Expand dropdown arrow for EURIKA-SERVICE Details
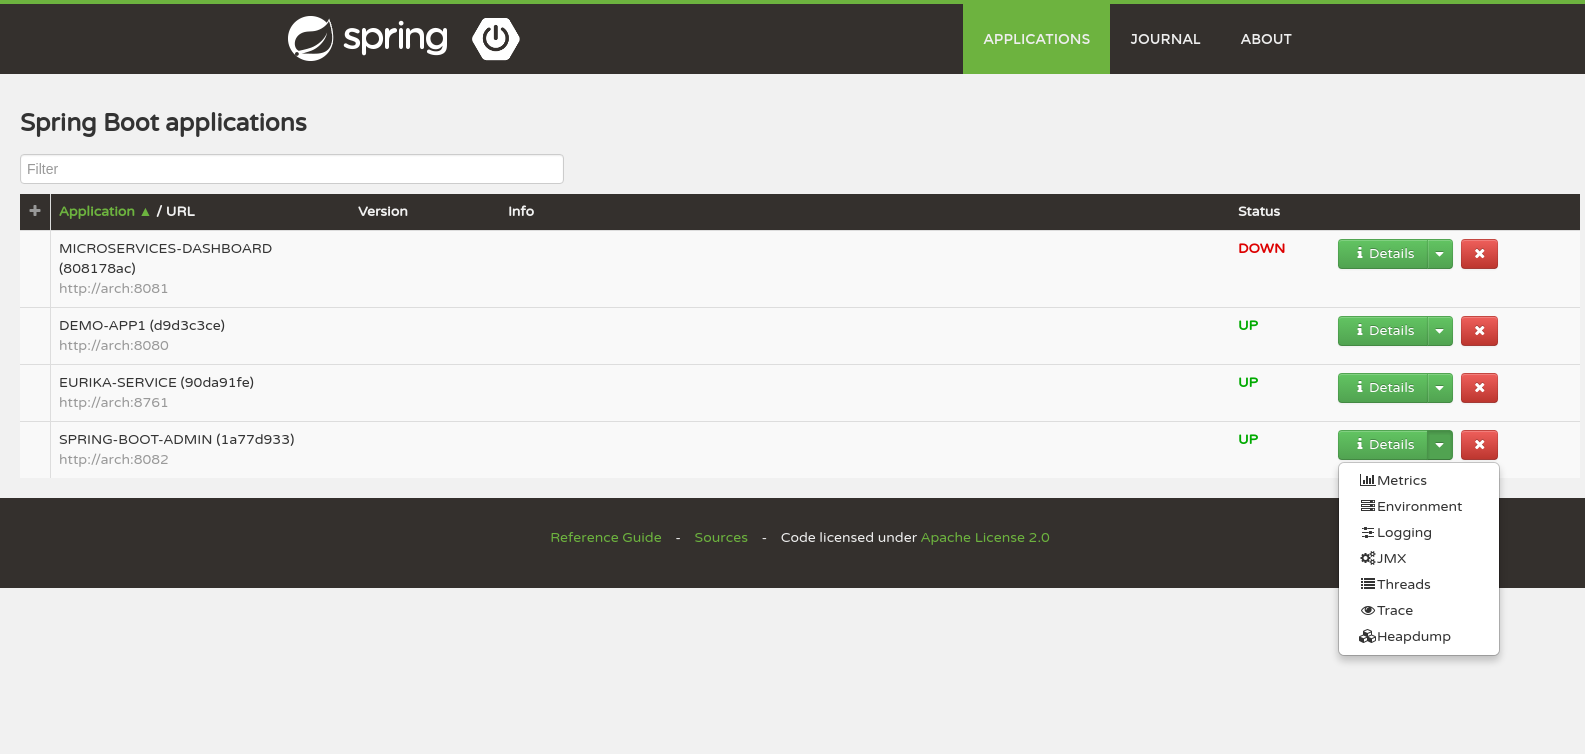The height and width of the screenshot is (754, 1585). click(1440, 388)
